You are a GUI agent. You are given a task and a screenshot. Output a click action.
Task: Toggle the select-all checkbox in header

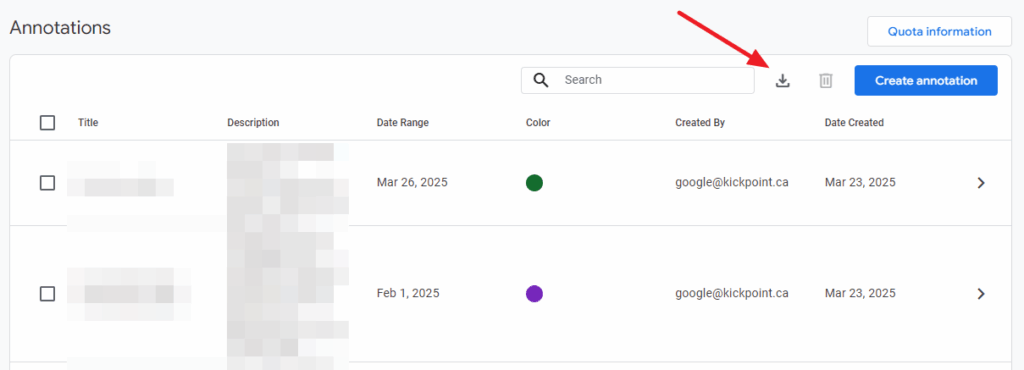point(47,123)
